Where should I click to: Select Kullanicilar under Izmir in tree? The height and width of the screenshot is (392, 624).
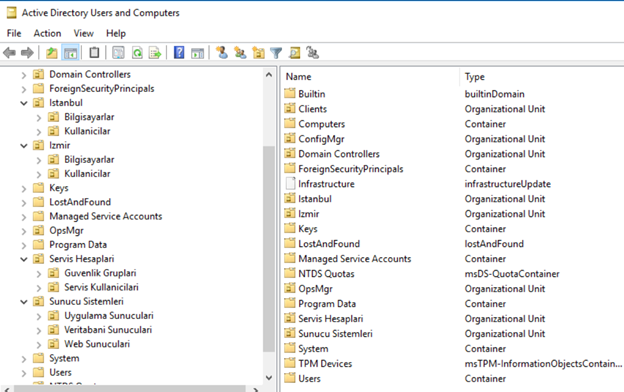87,174
